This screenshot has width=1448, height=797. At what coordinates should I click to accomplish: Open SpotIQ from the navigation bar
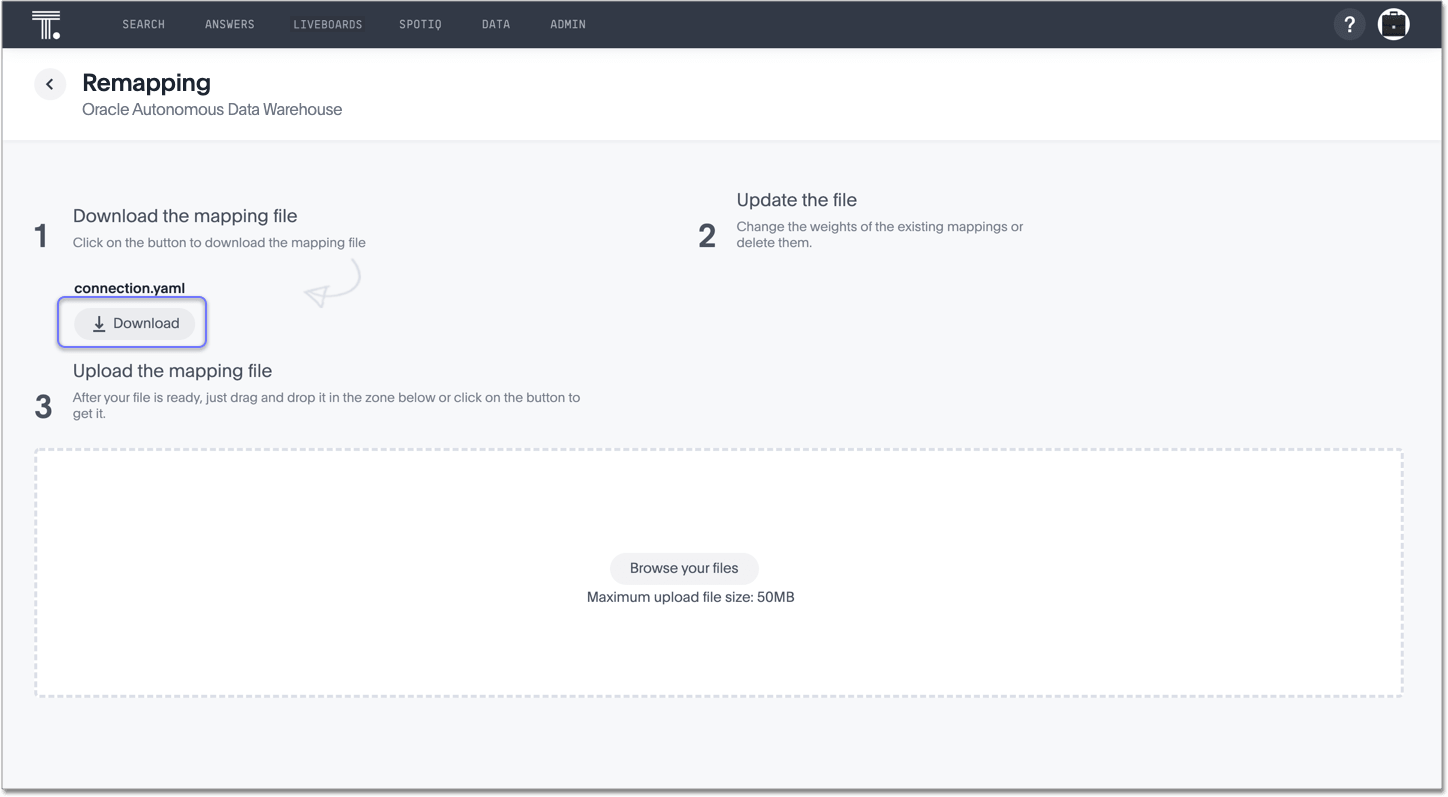420,24
